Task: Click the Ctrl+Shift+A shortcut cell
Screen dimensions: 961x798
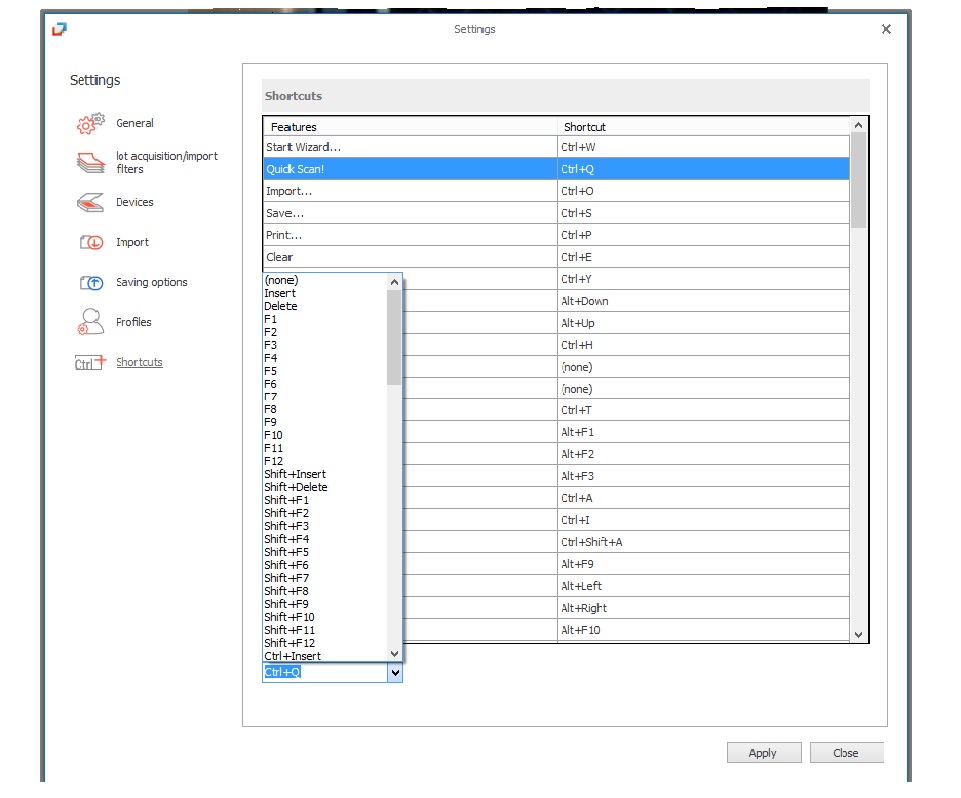Action: 704,542
